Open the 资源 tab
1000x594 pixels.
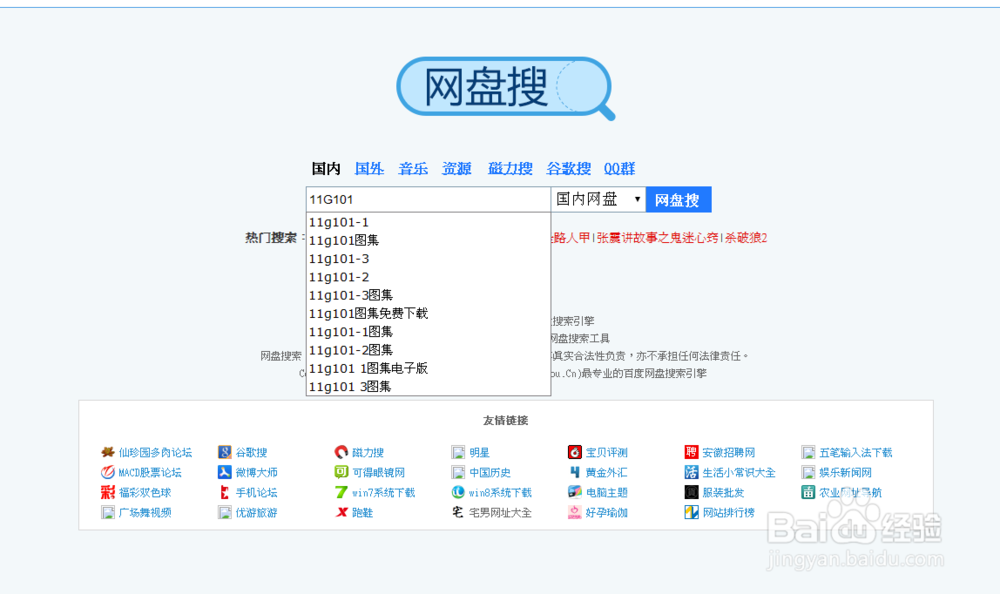(x=457, y=168)
